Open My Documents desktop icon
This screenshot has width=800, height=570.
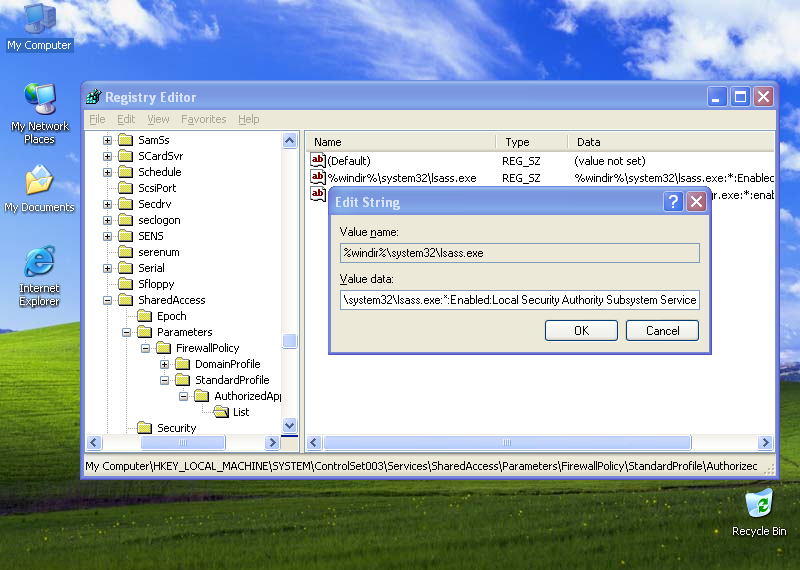click(39, 188)
